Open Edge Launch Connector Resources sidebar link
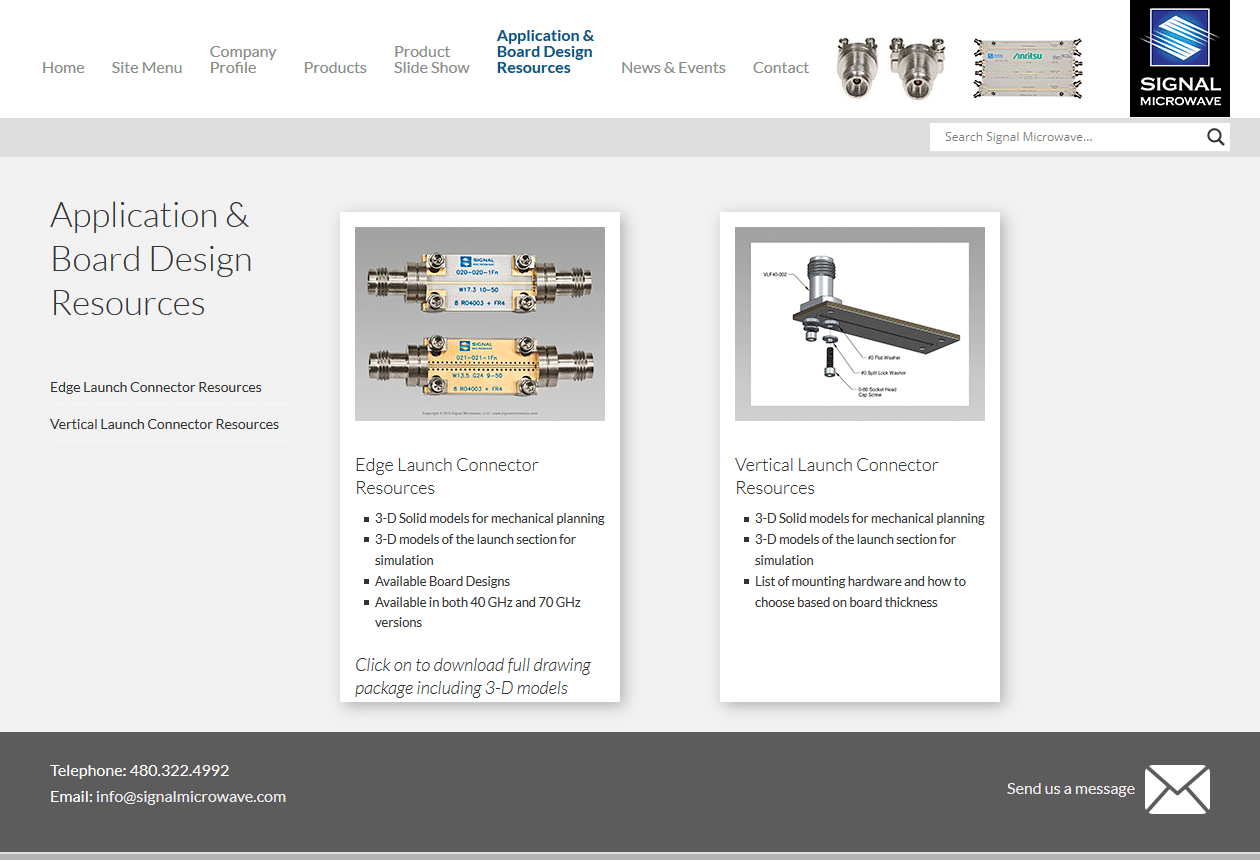Viewport: 1260px width, 860px height. 156,387
